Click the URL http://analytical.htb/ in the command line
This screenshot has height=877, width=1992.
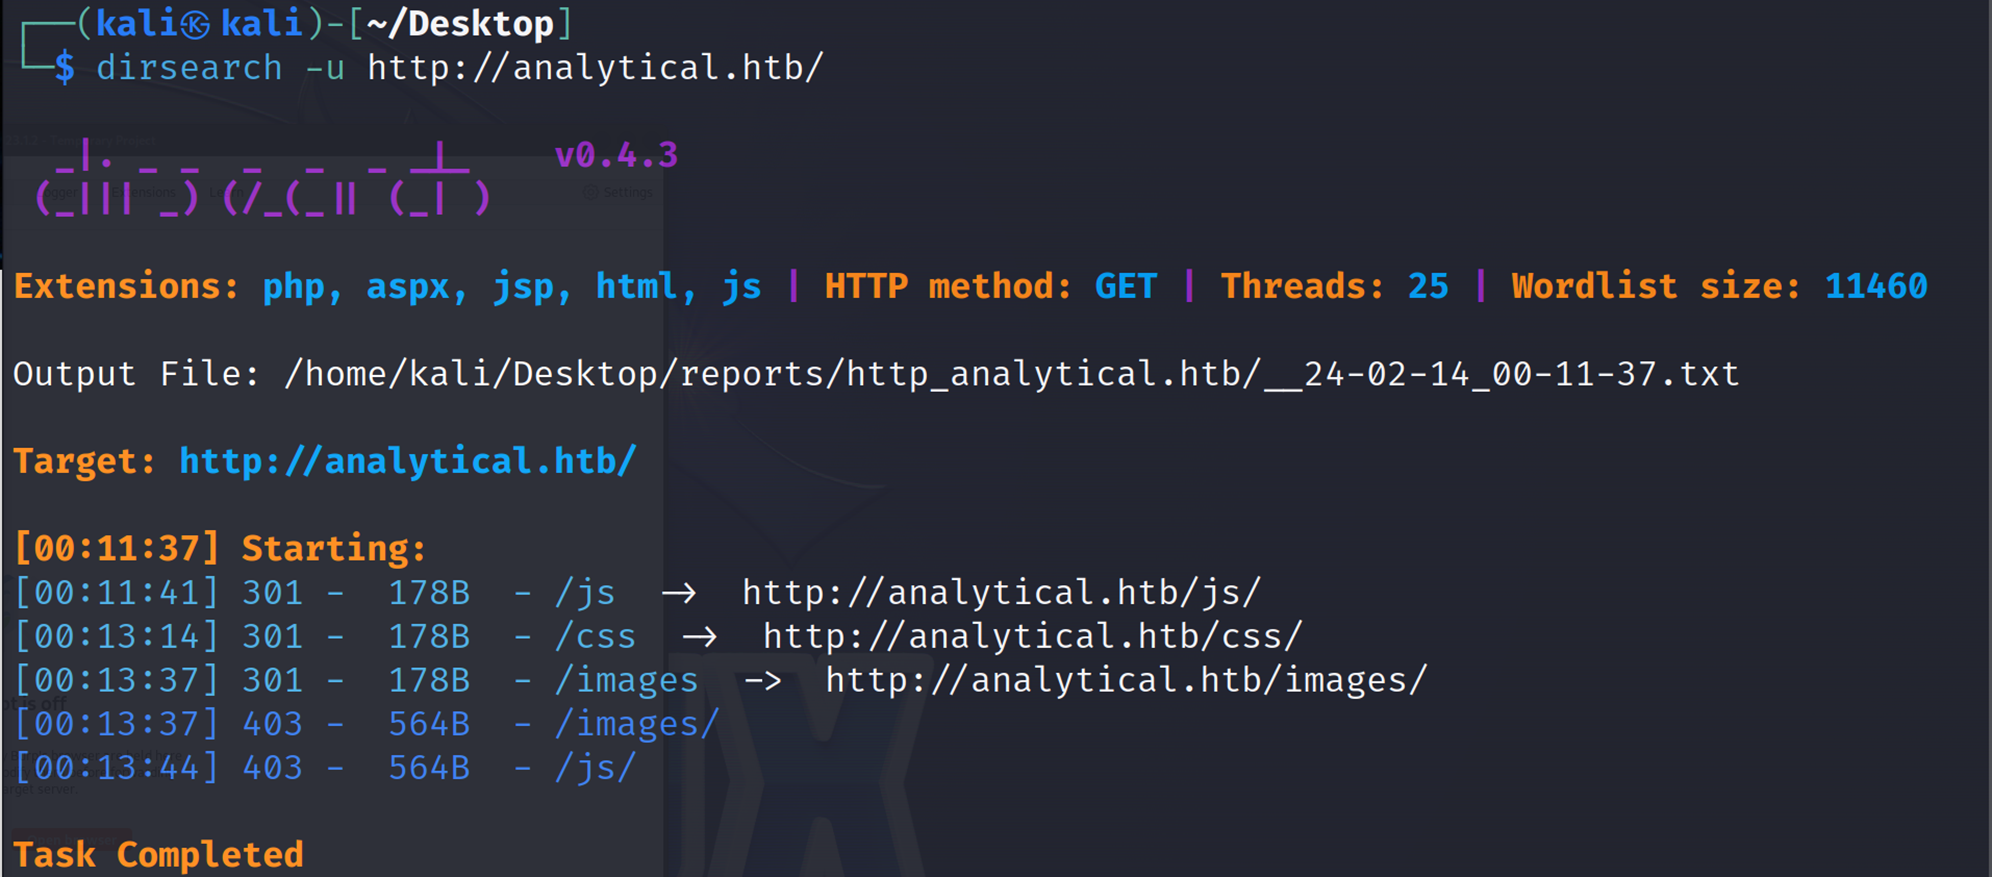pos(595,68)
